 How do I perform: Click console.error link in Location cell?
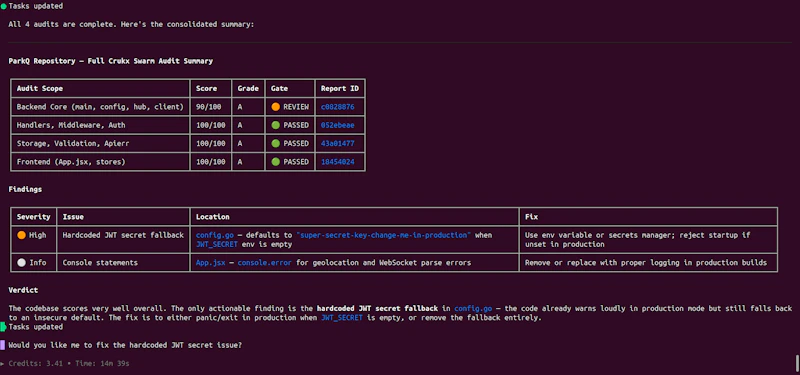click(x=264, y=263)
